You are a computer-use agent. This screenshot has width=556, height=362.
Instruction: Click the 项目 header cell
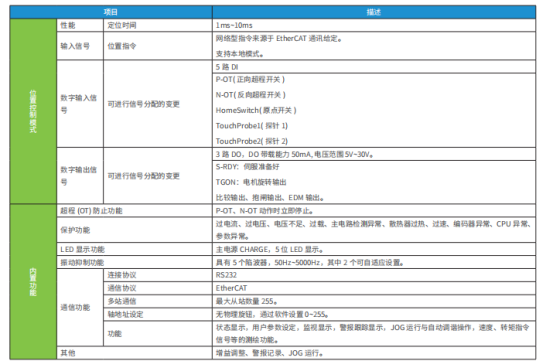[x=111, y=12]
